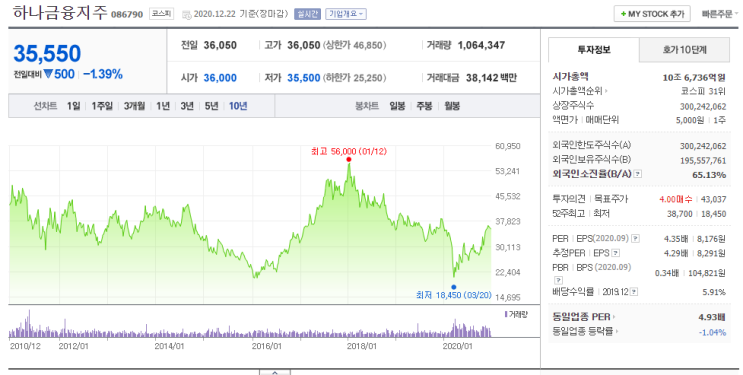This screenshot has width=743, height=375.
Task: Click 2018/01 label on chart axis
Action: click(362, 346)
